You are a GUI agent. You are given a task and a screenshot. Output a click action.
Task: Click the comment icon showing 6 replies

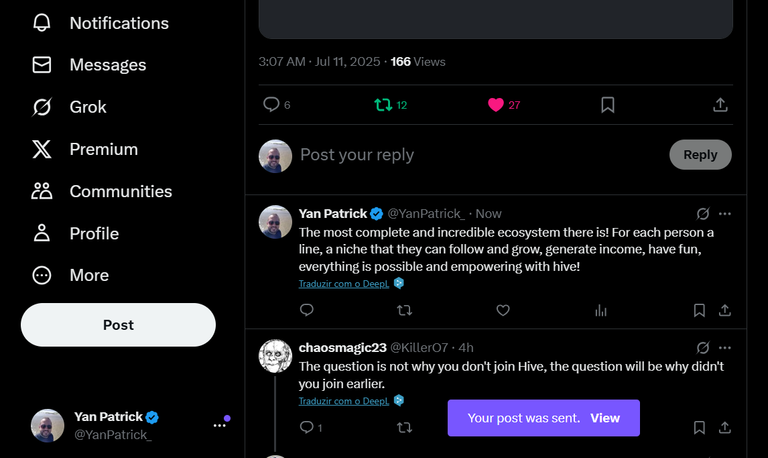point(271,104)
